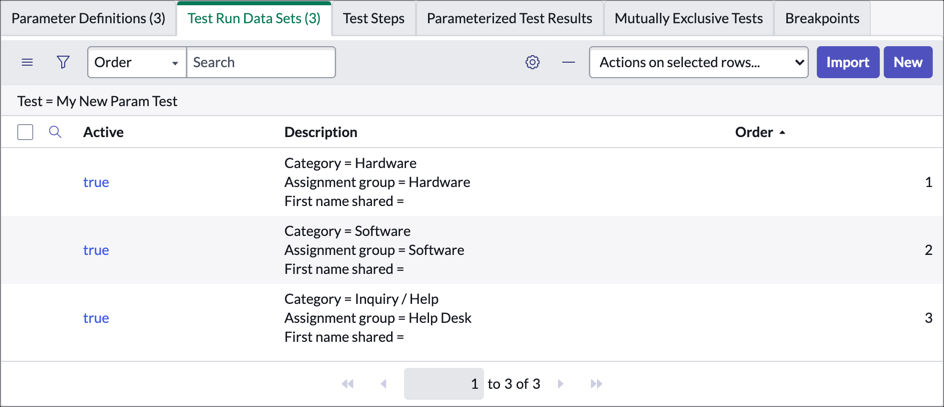944x407 pixels.
Task: Click the Category = Inquiry / Help text
Action: pos(362,299)
